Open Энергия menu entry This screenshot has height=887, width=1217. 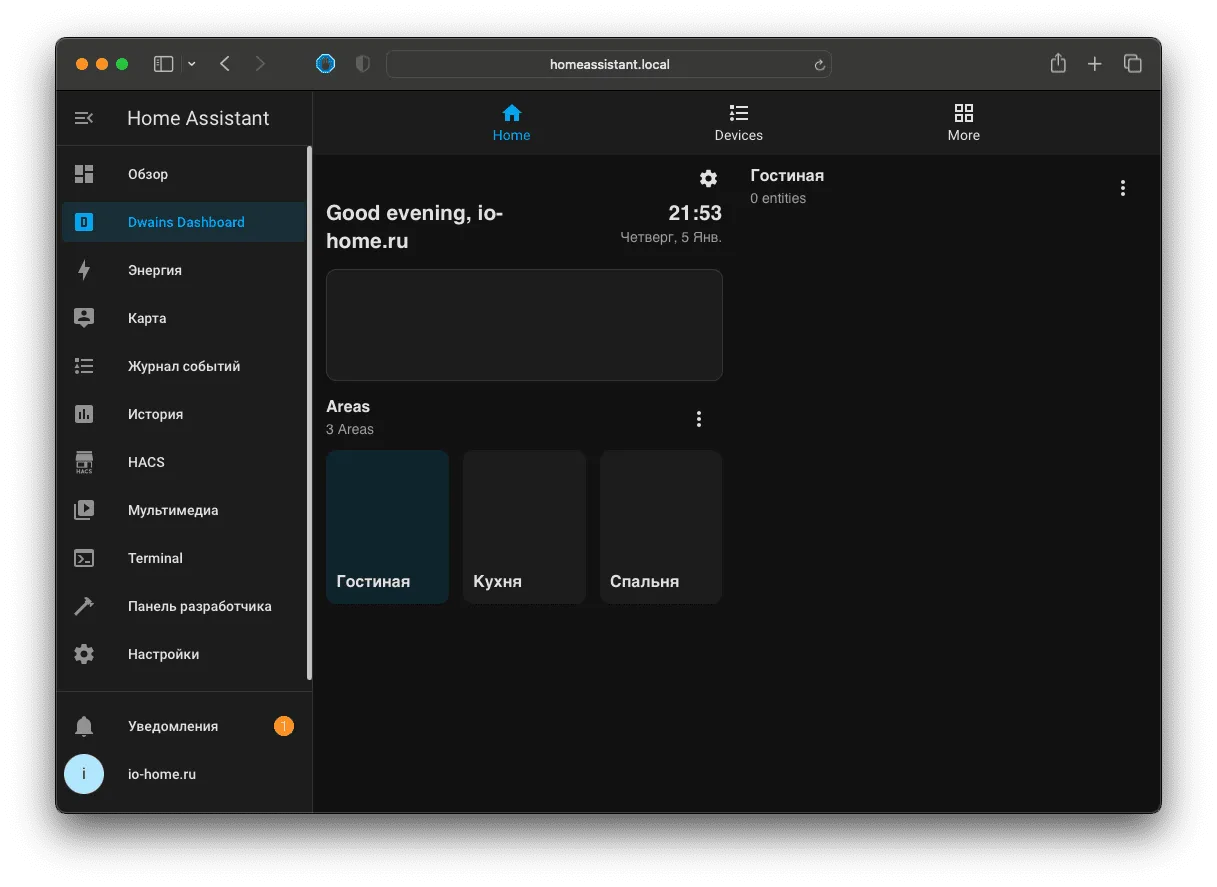tap(184, 270)
